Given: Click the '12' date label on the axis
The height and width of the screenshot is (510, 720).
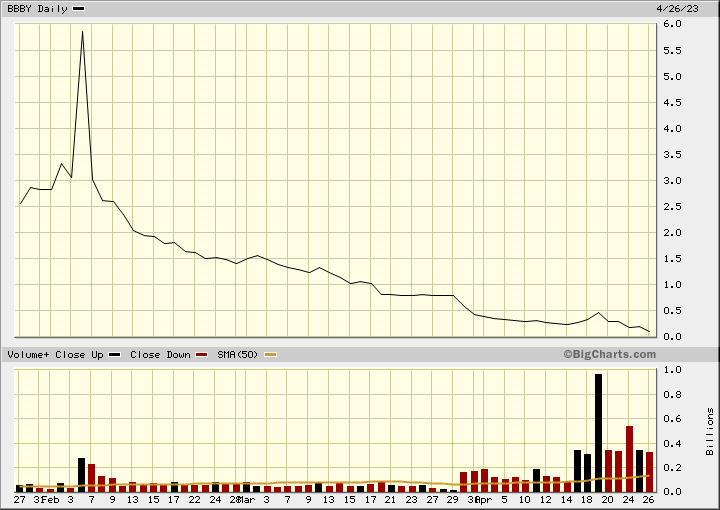Looking at the screenshot, I should coord(545,500).
